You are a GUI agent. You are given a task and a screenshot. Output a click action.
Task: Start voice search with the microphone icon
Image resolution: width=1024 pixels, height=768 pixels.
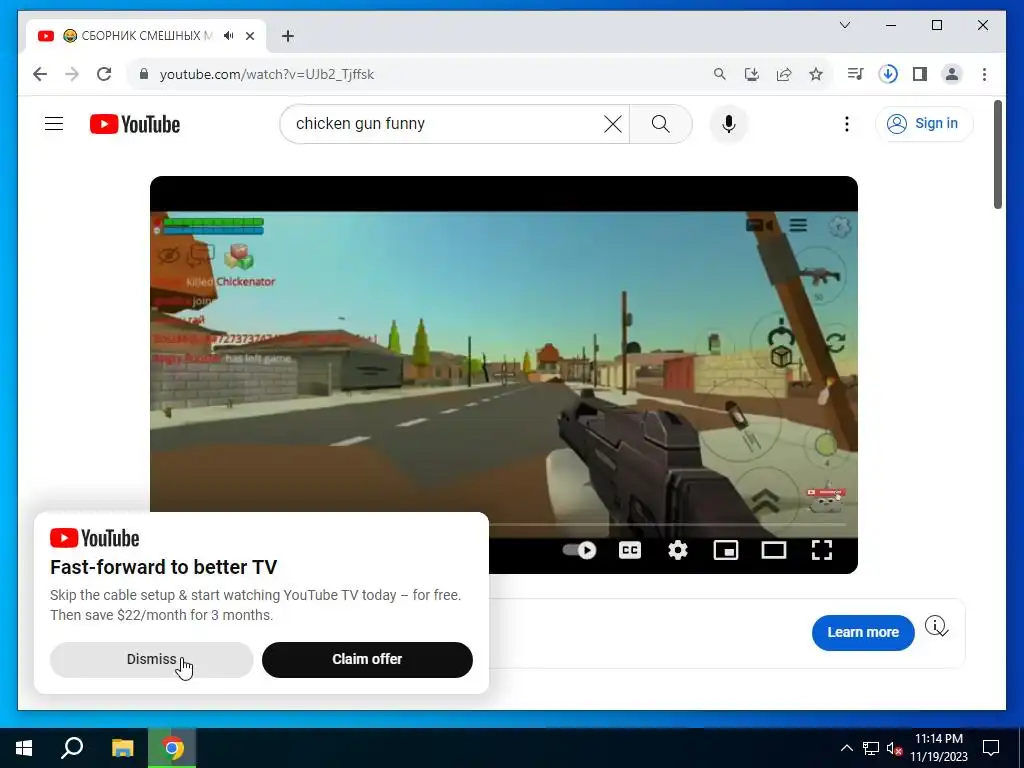click(728, 123)
